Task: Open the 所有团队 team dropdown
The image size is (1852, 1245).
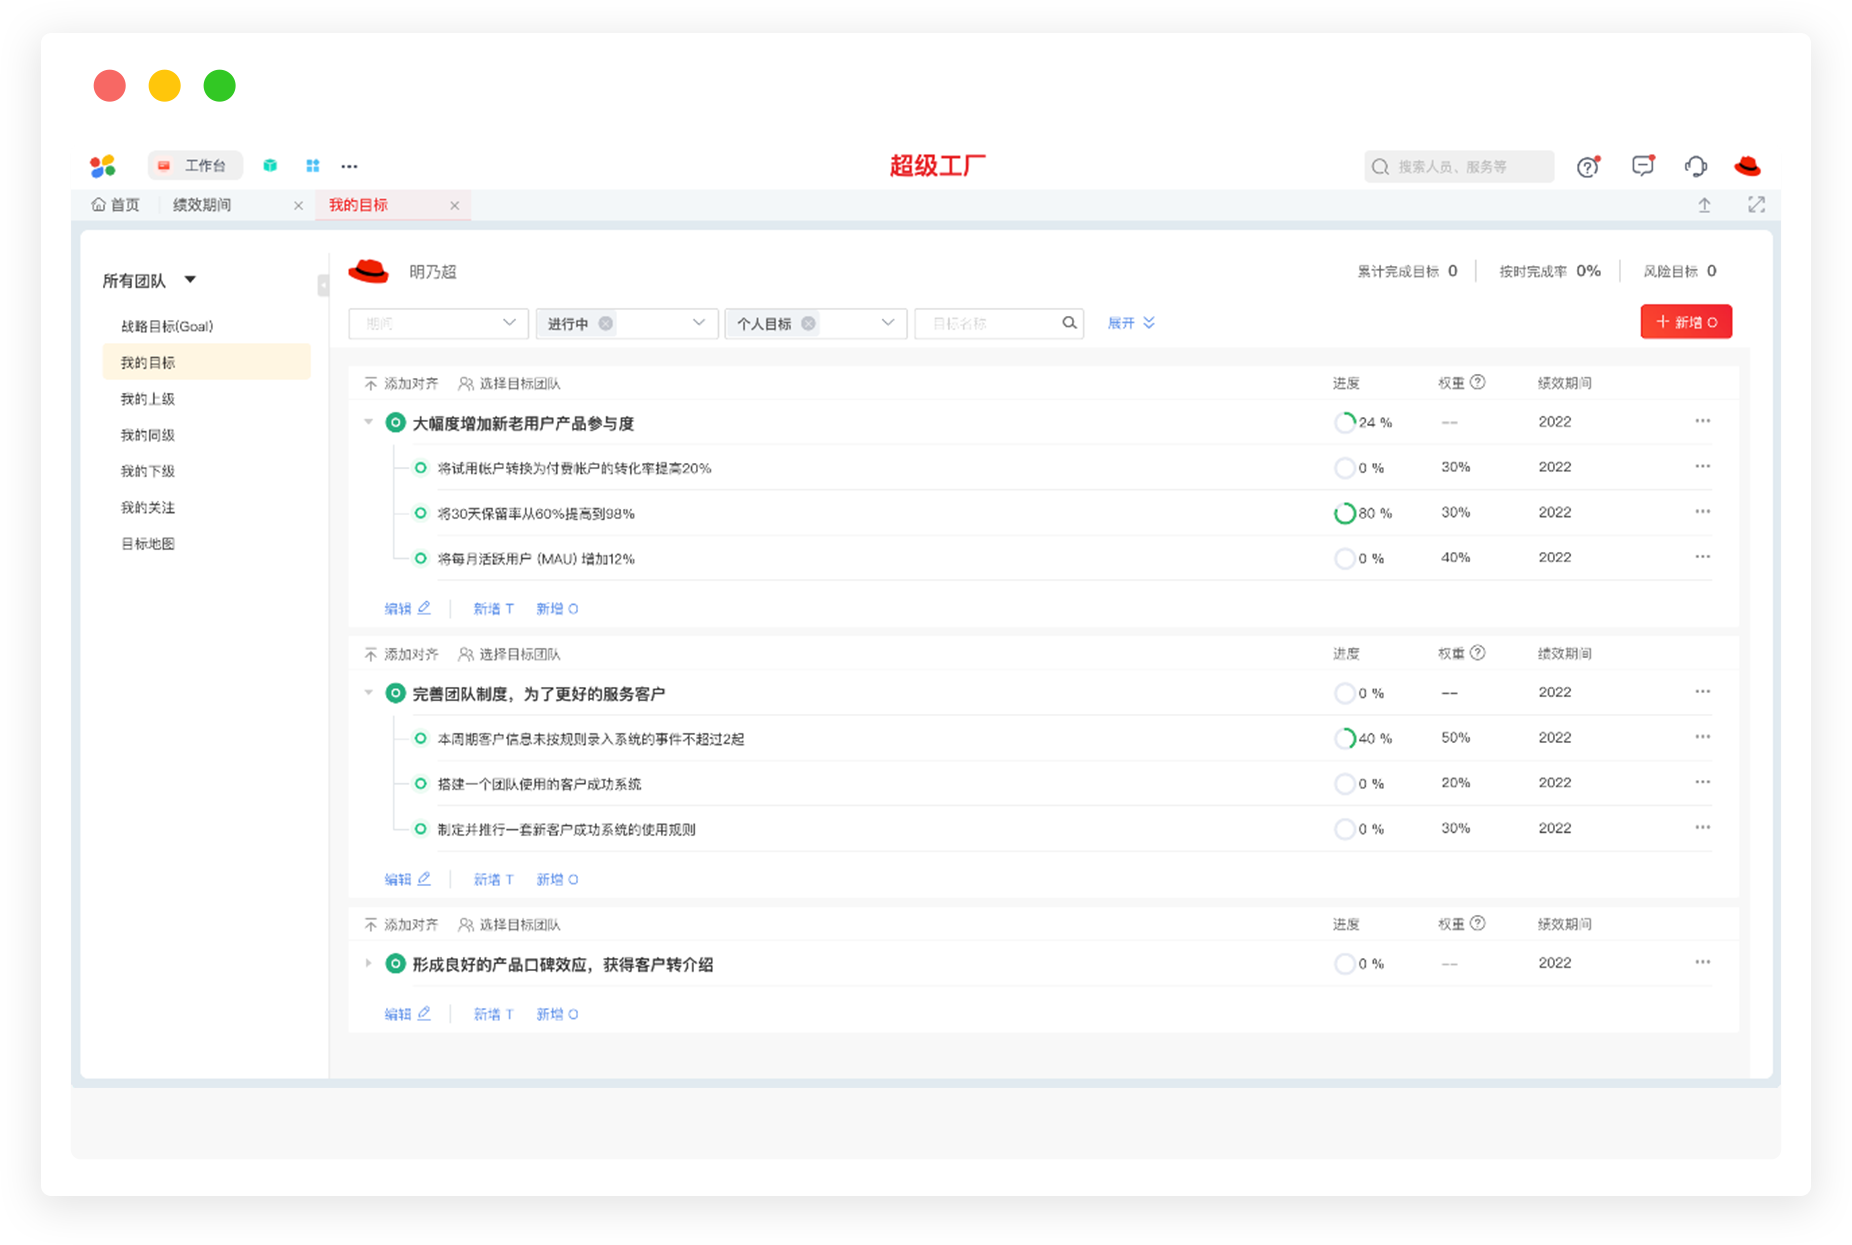Action: pyautogui.click(x=149, y=281)
